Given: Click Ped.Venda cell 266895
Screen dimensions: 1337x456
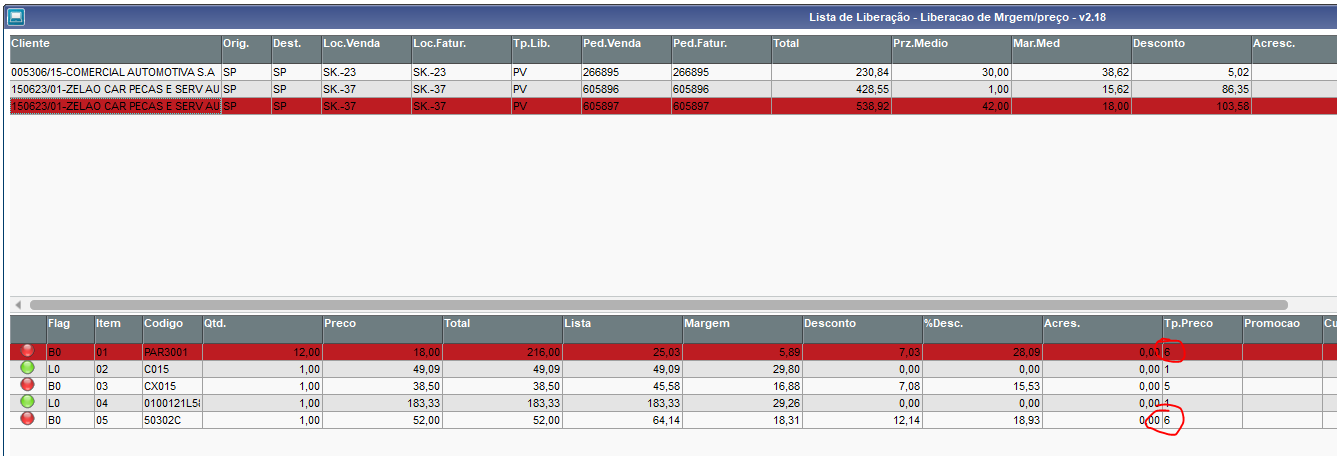Looking at the screenshot, I should pyautogui.click(x=626, y=73).
